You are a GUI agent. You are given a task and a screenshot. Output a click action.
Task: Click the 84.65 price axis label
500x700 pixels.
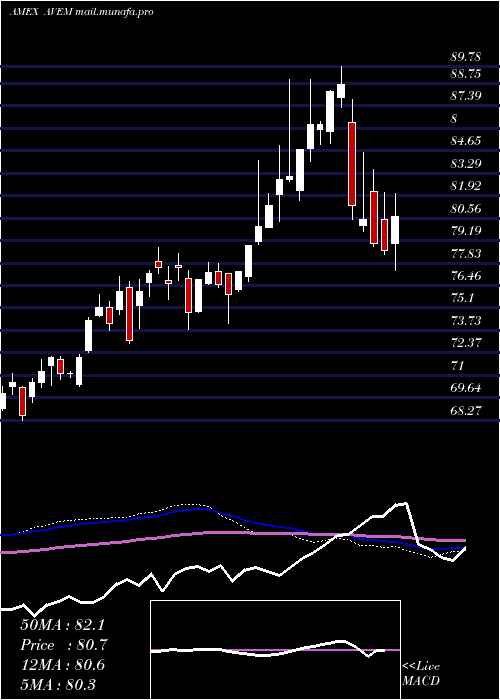click(466, 141)
